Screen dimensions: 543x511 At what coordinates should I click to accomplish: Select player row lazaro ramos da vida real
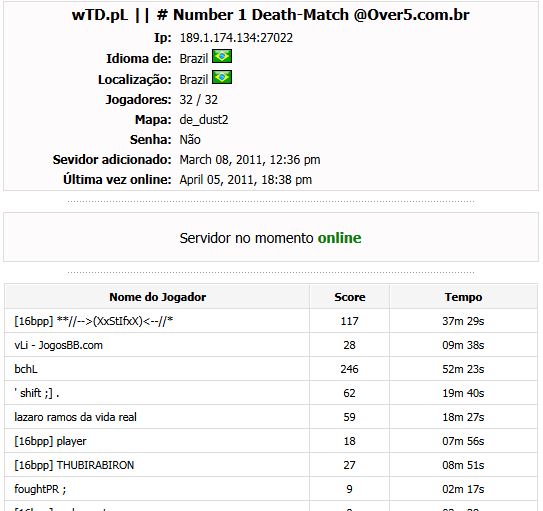[271, 417]
